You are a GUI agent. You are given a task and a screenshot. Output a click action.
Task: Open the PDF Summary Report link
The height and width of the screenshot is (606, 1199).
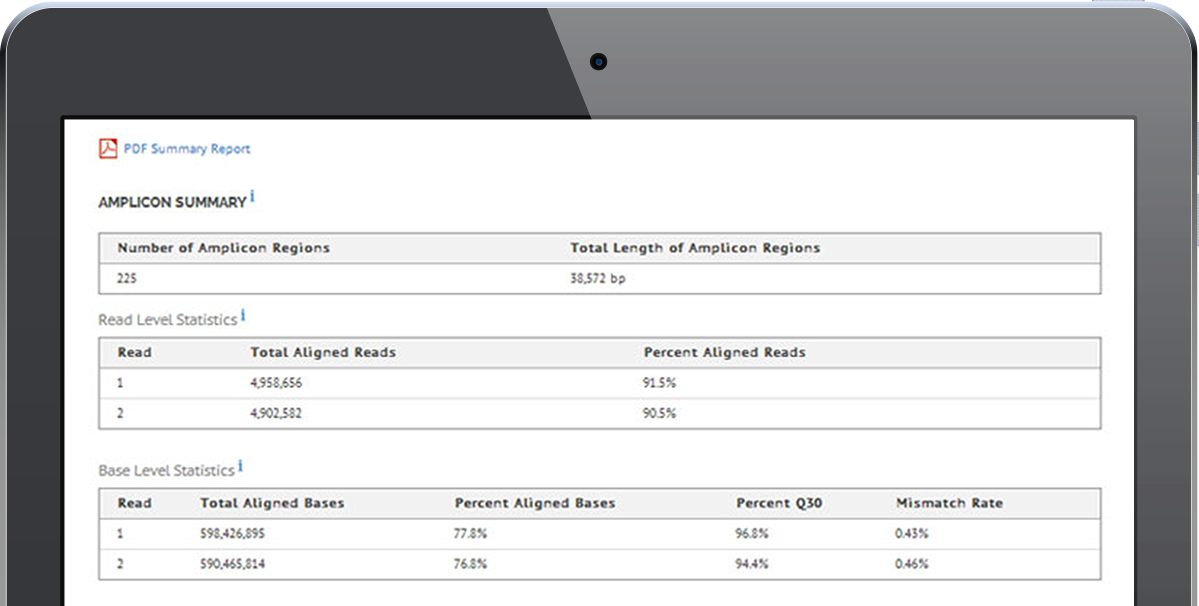click(186, 149)
